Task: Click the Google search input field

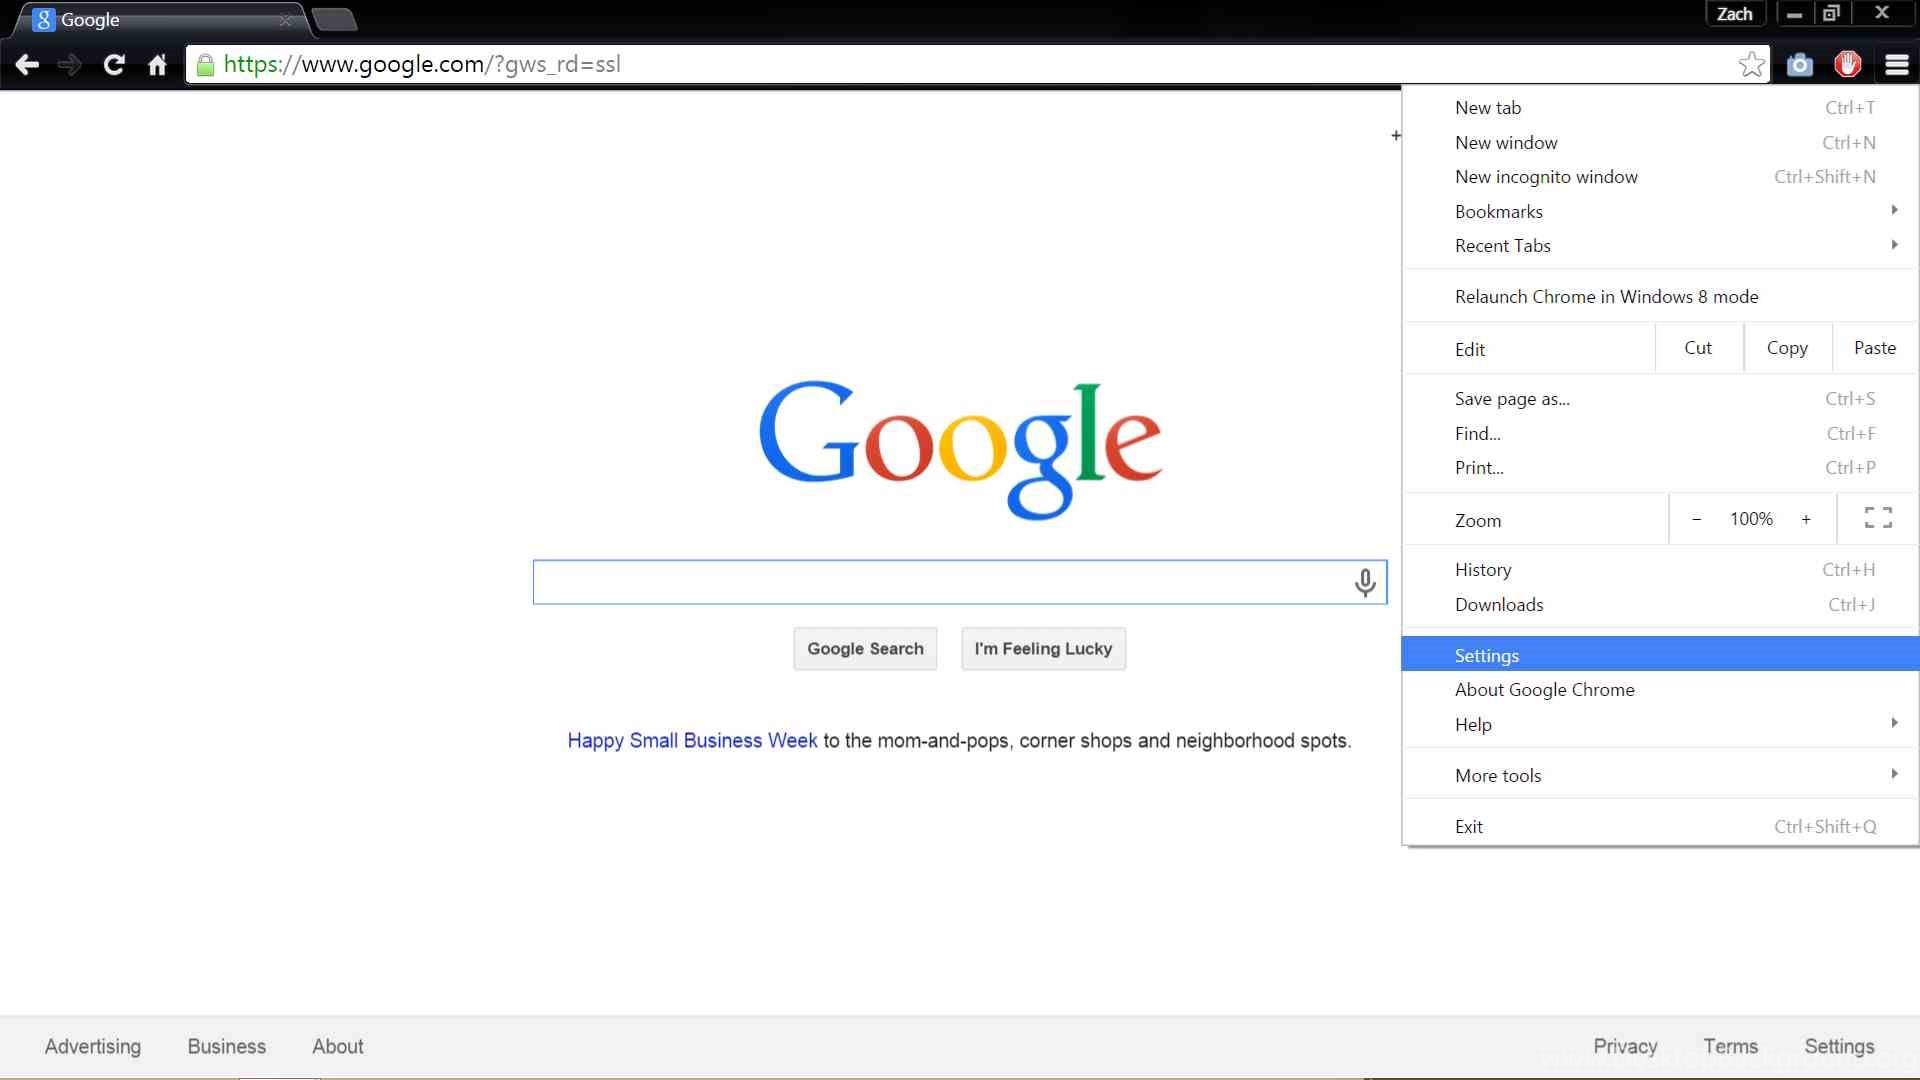Action: [x=960, y=582]
